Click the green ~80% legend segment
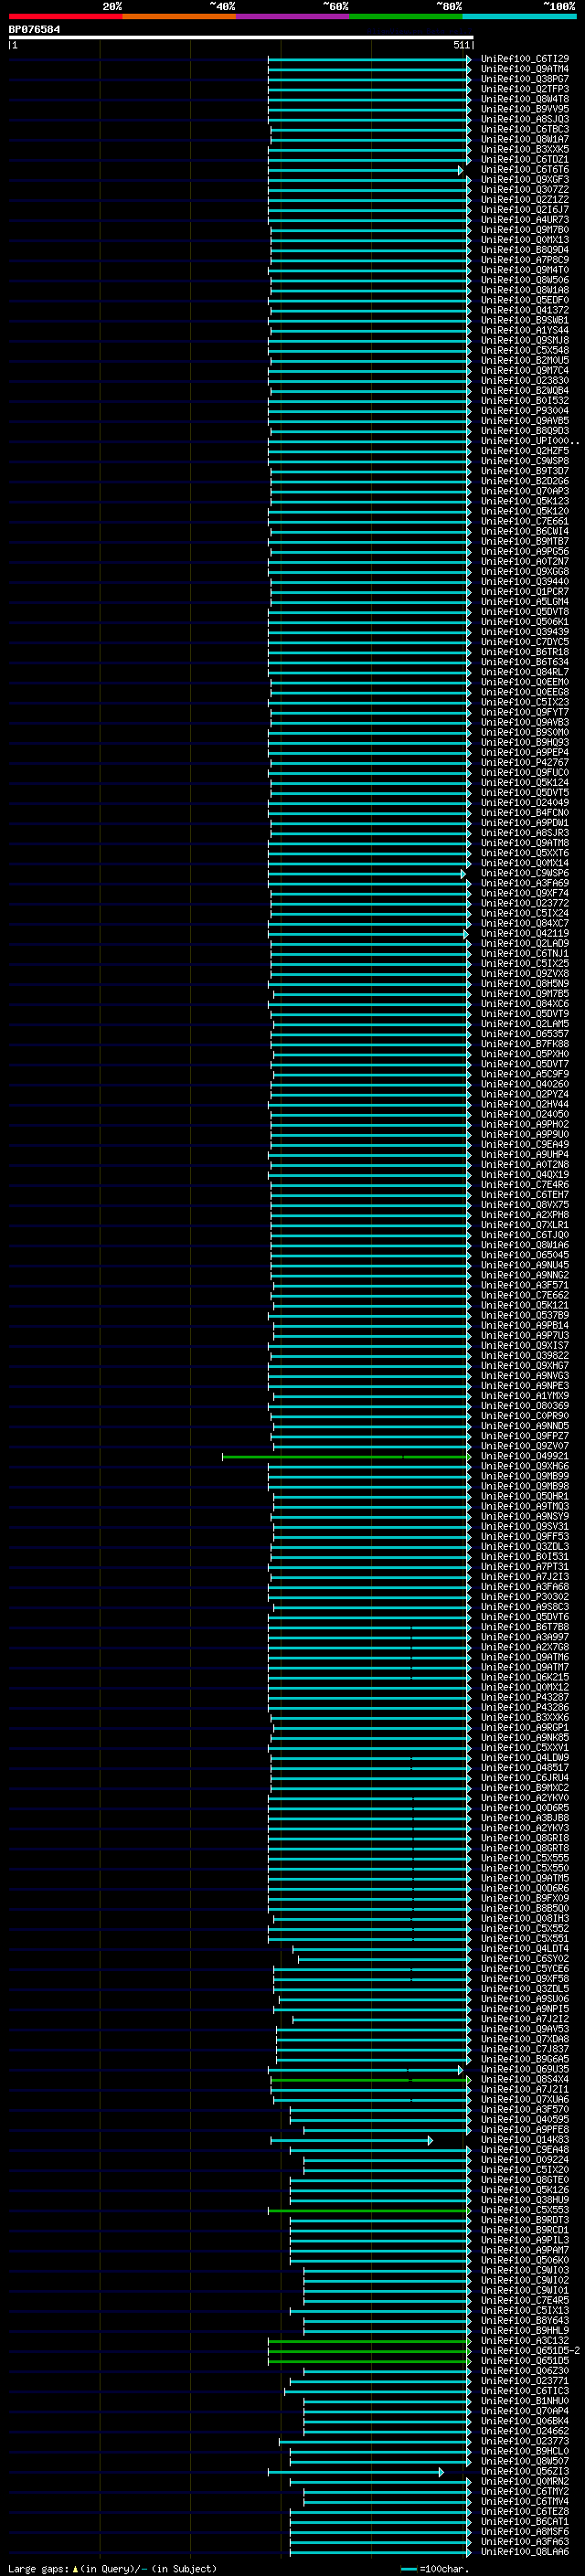585x2576 pixels. tap(406, 17)
